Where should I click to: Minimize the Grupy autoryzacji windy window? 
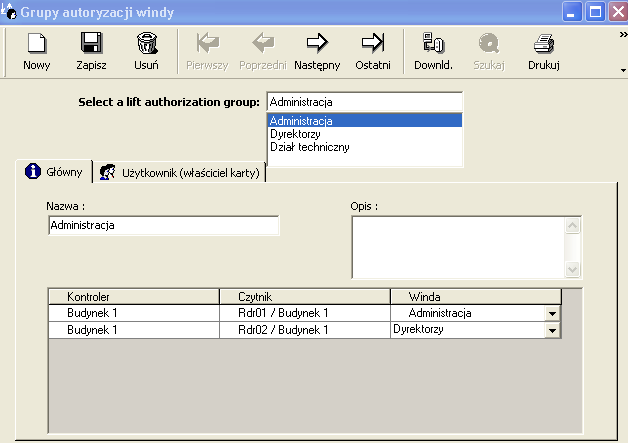572,12
